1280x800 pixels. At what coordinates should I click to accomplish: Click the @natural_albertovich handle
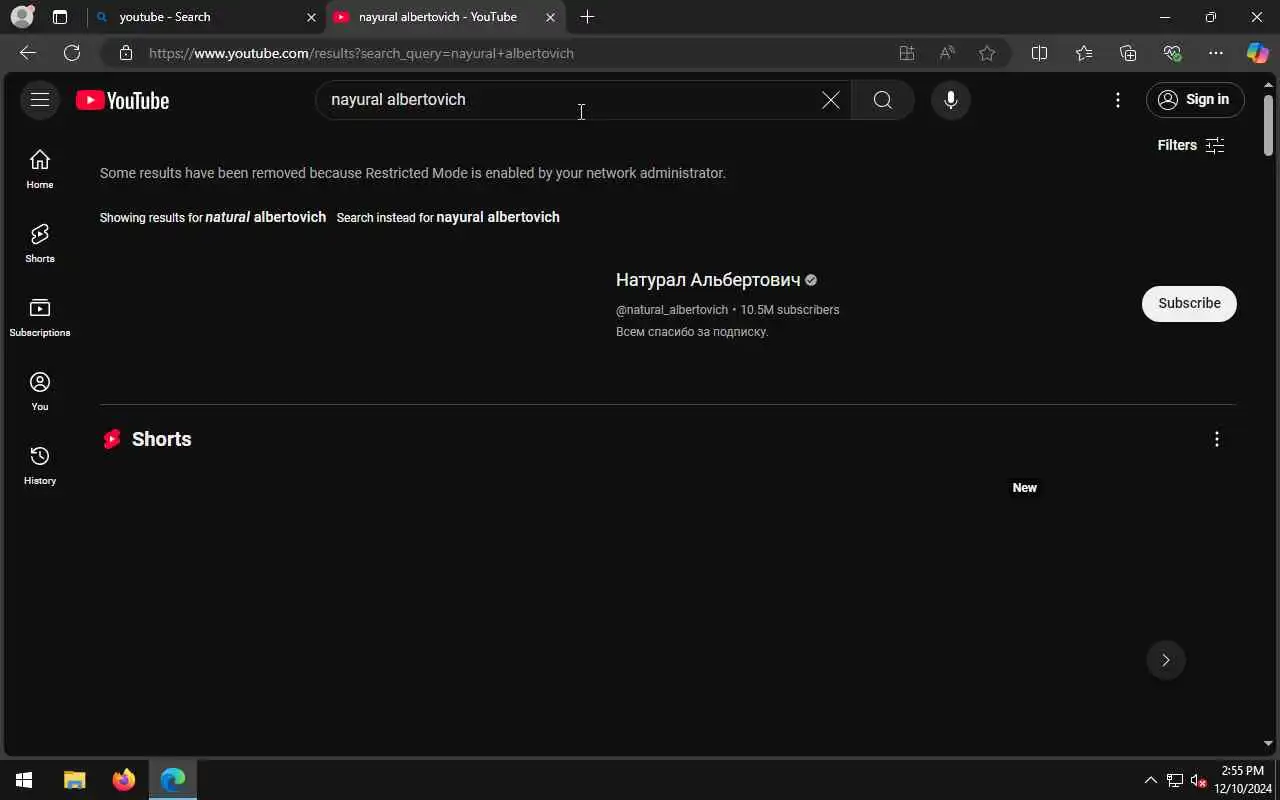(x=672, y=310)
